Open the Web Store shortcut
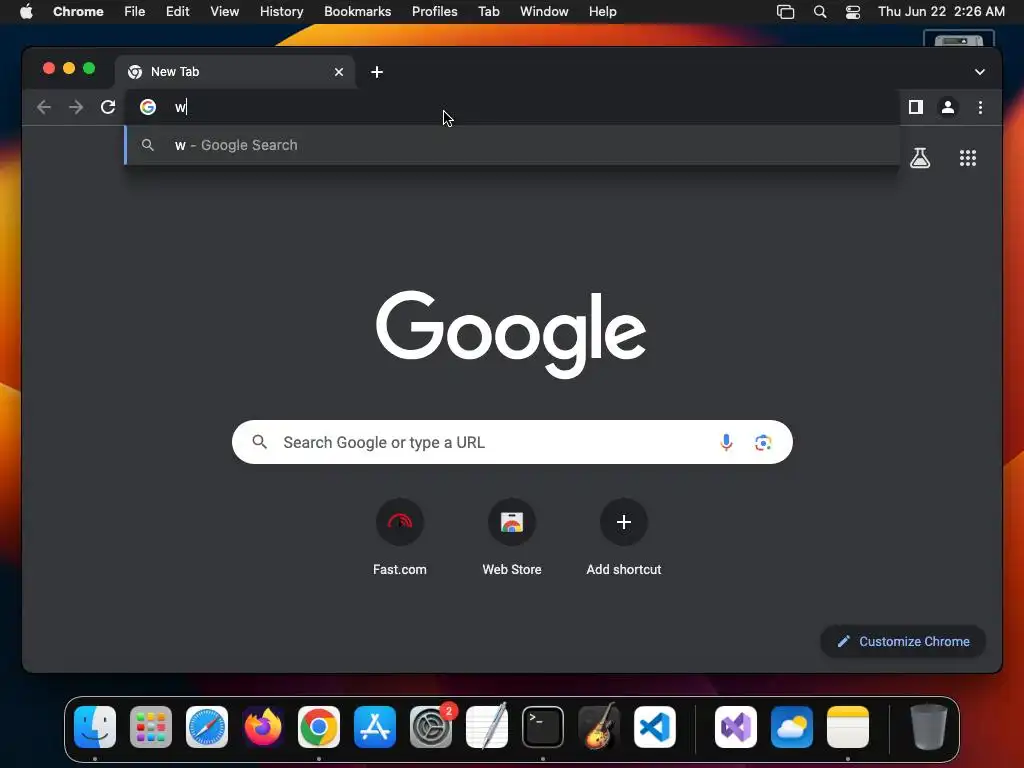Screen dimensions: 1024x768 point(512,537)
